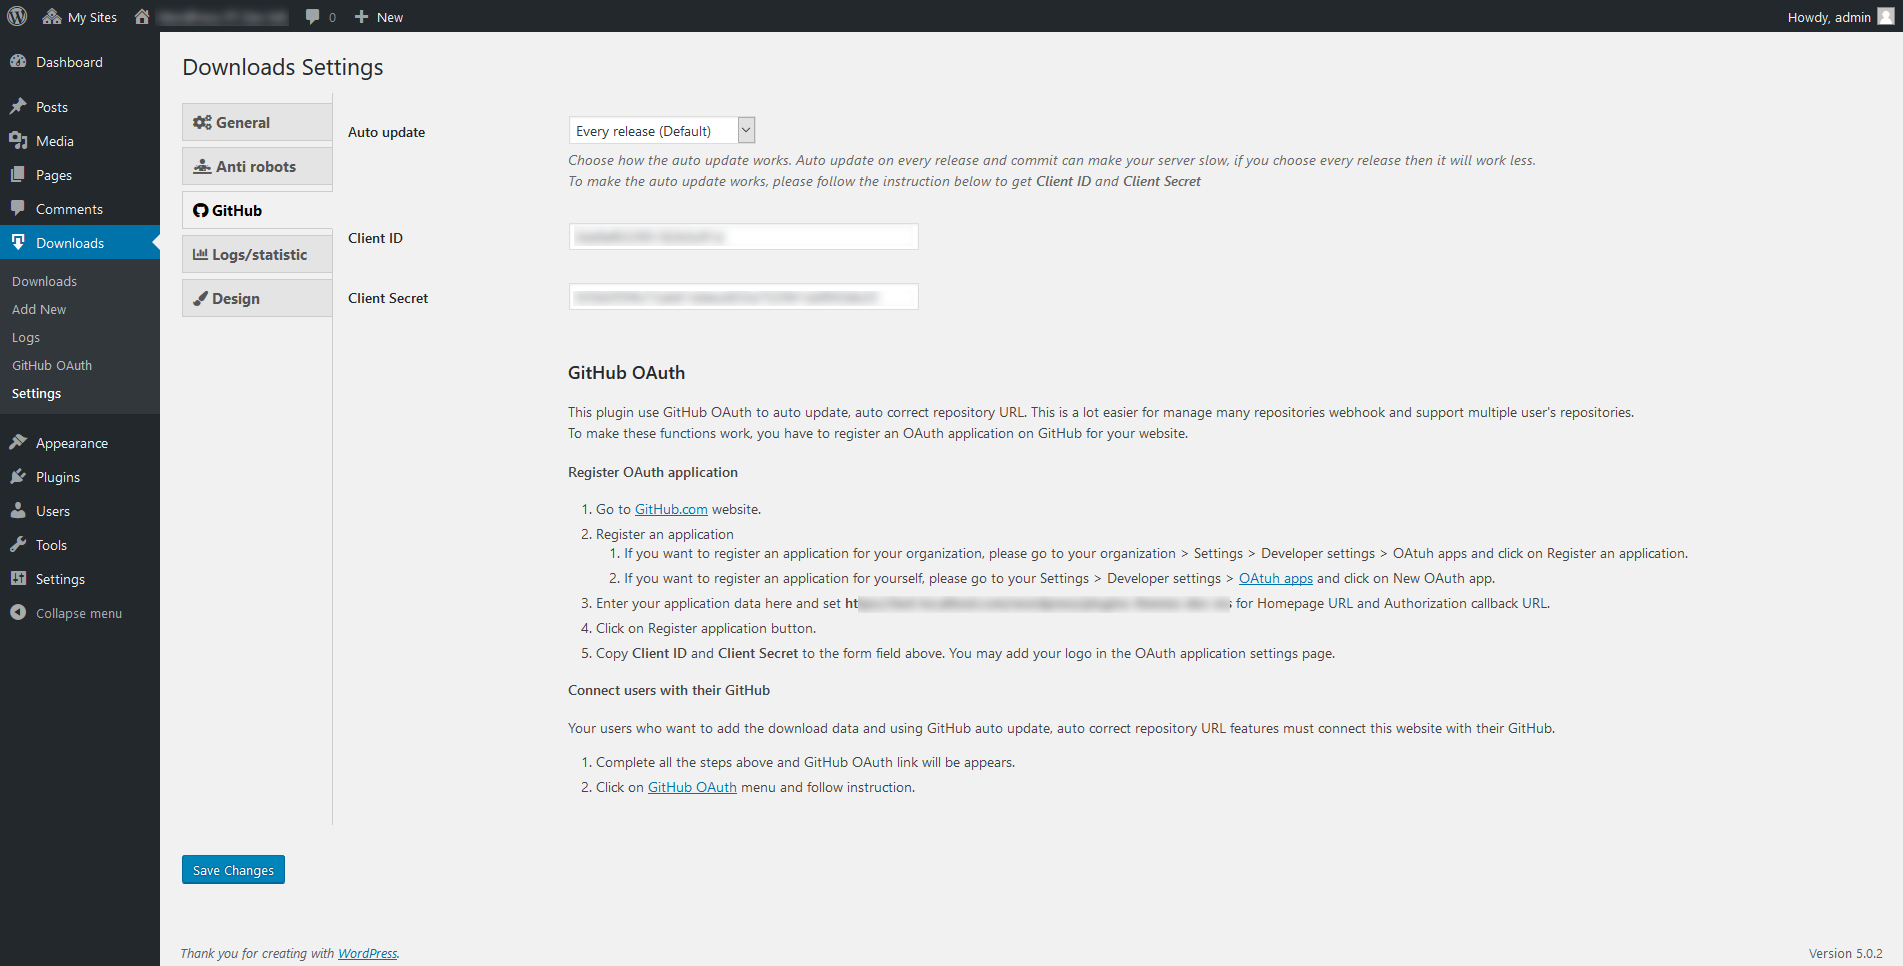
Task: Switch to the Logs/statistic tab
Action: coord(257,254)
